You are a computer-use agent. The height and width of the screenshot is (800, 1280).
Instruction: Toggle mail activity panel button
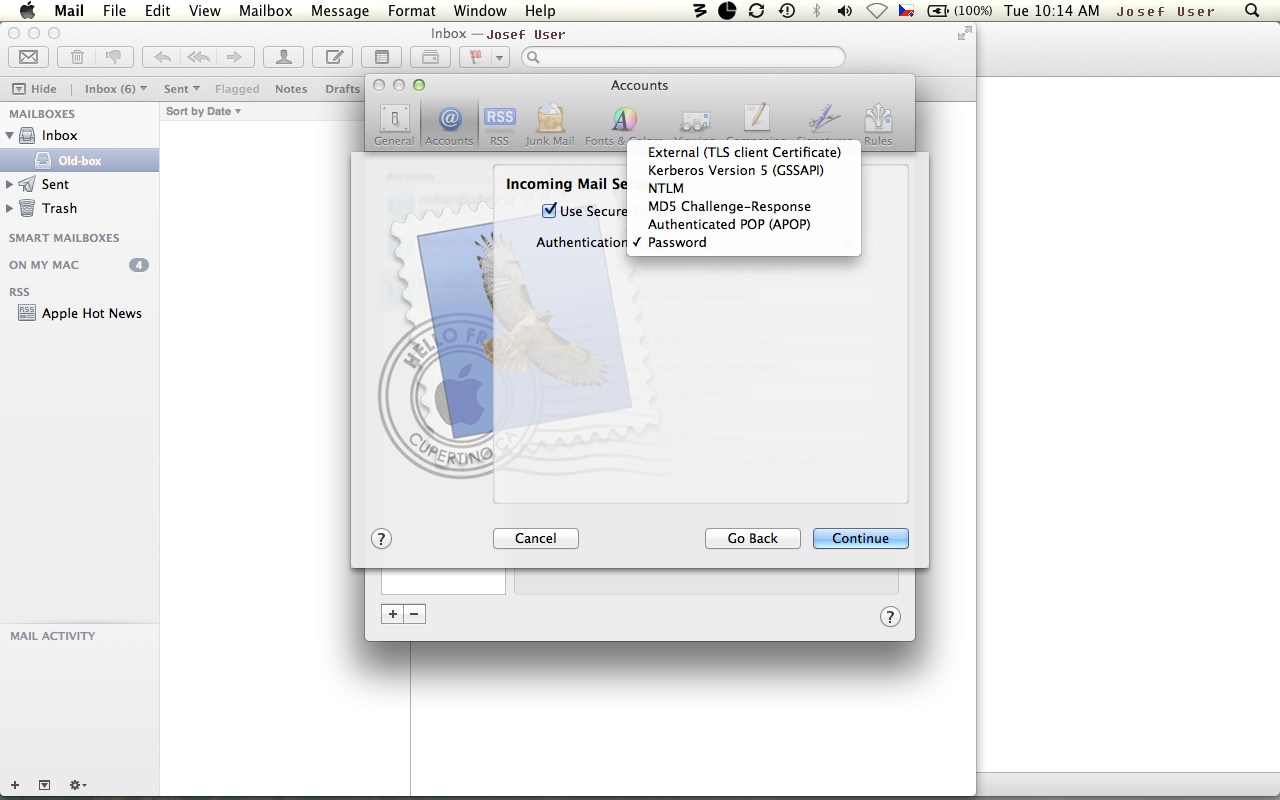click(44, 785)
